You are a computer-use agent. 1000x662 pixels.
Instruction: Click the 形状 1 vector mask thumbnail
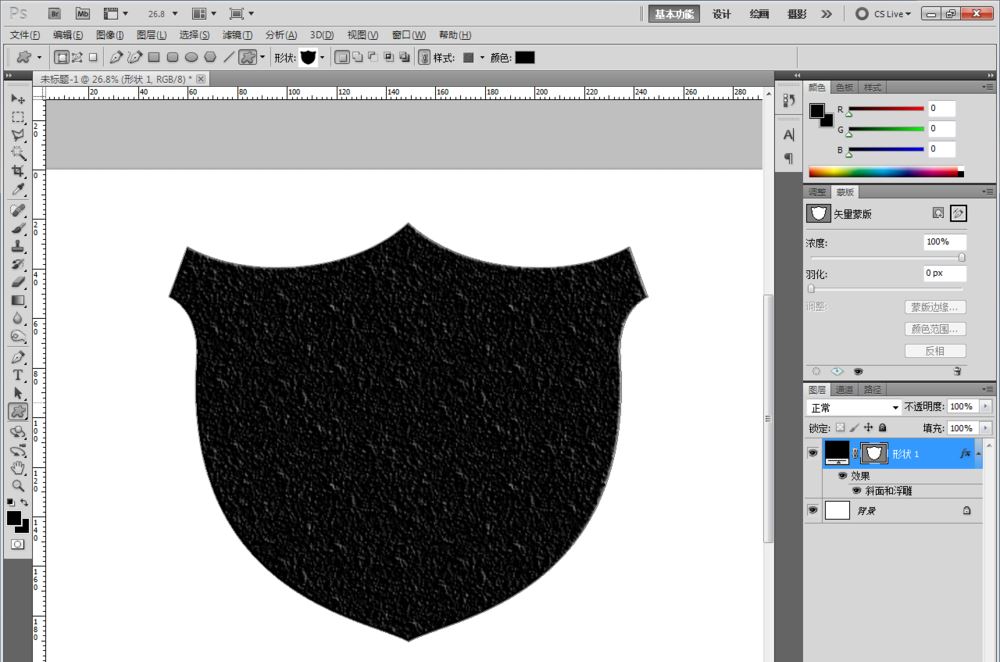point(874,453)
